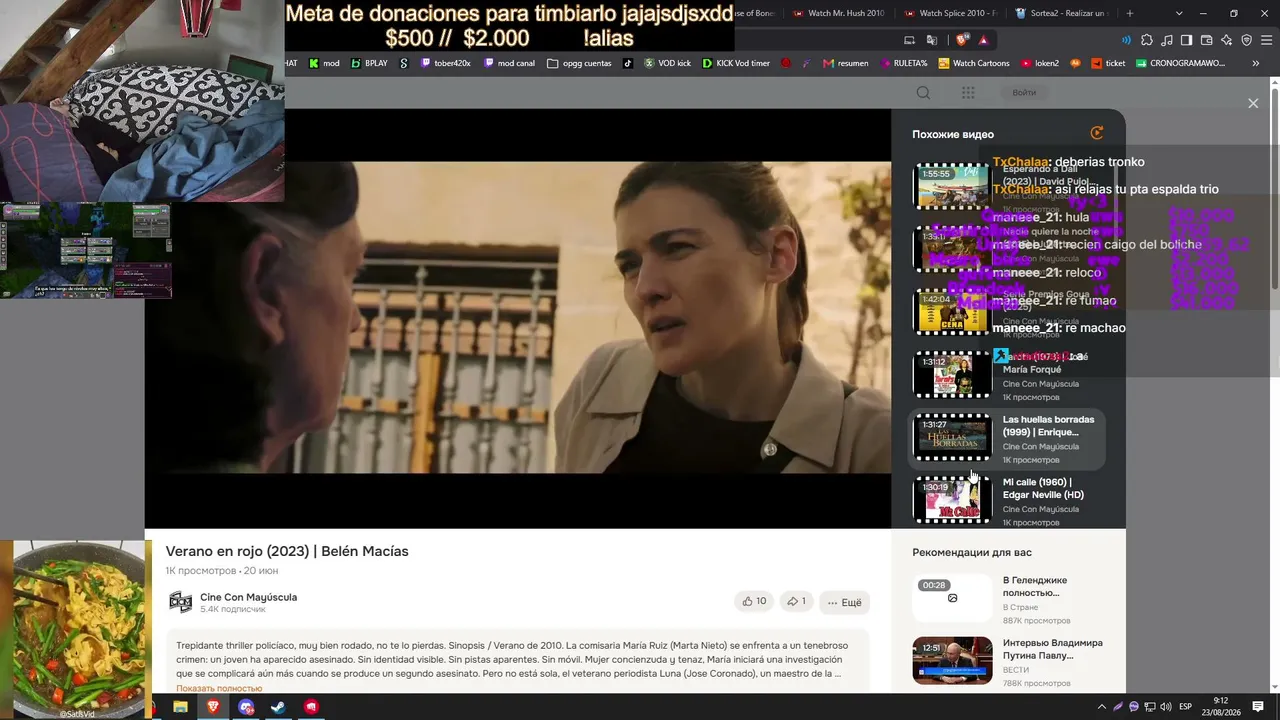Expand the opgg cuentas bookmark folder
The width and height of the screenshot is (1280, 720).
(x=579, y=63)
